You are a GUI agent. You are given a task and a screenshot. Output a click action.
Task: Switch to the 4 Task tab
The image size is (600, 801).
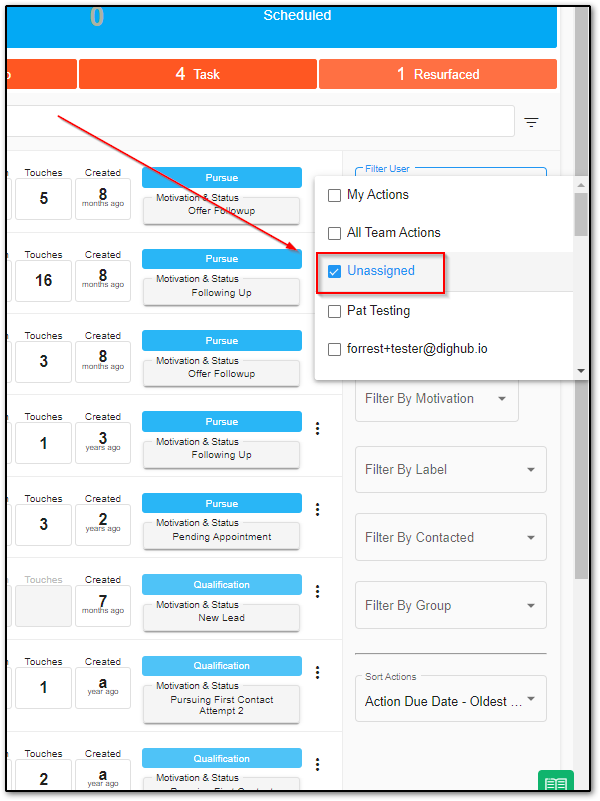click(198, 74)
